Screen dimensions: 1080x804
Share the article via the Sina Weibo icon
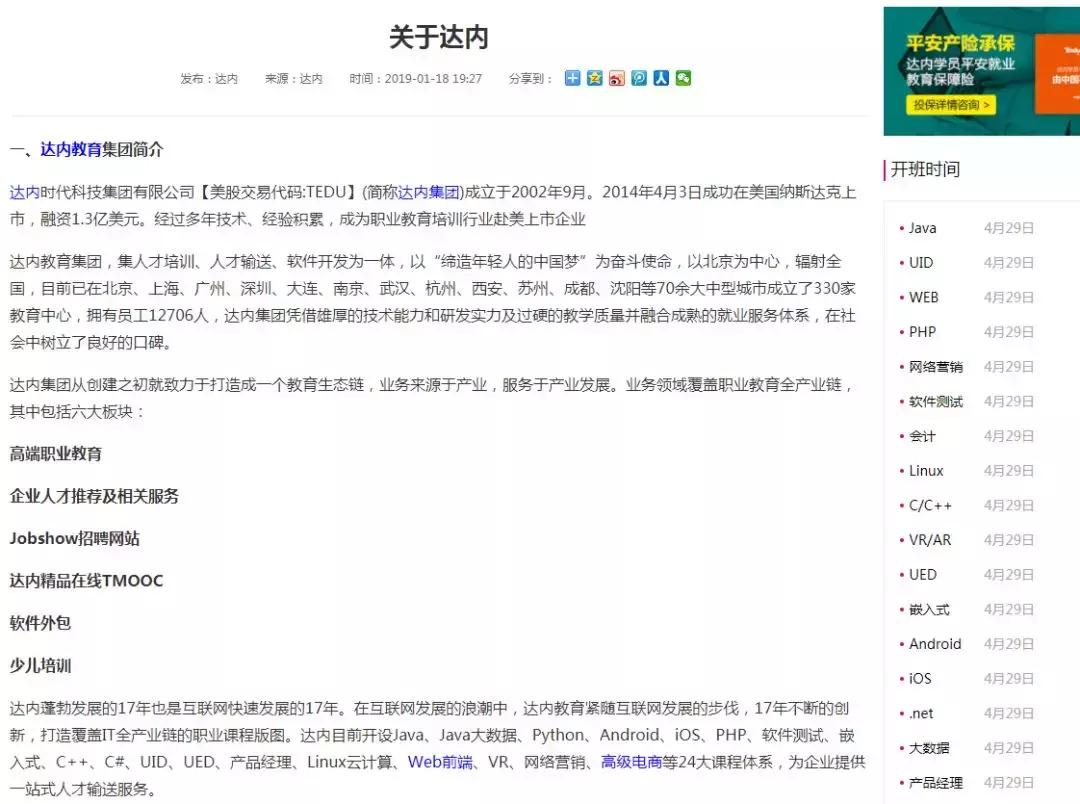pyautogui.click(x=616, y=77)
